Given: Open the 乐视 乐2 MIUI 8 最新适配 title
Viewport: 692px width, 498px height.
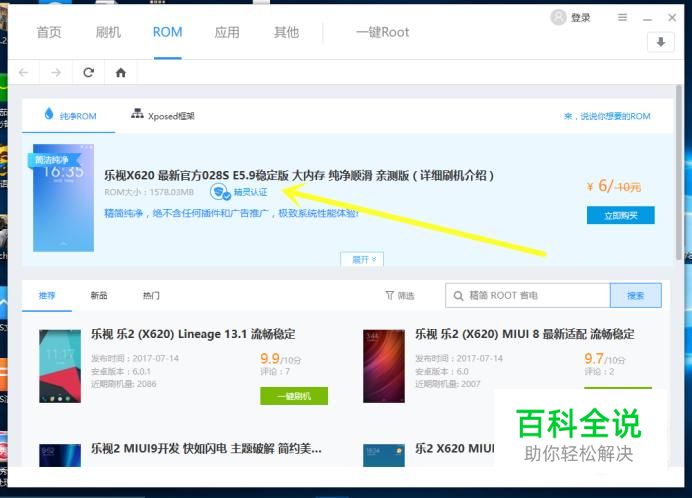Looking at the screenshot, I should point(525,334).
